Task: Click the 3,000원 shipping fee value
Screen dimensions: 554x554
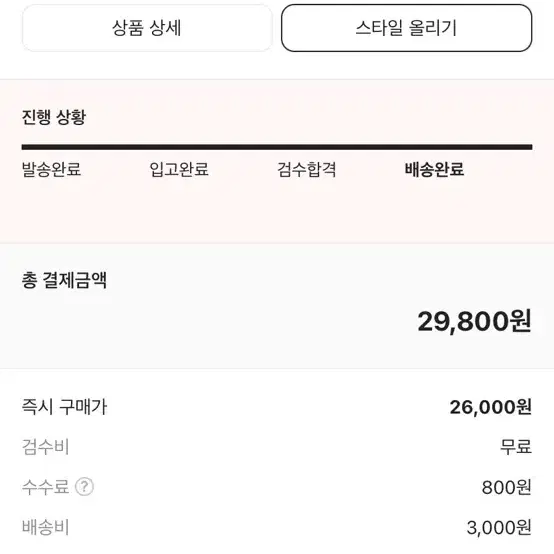Action: (x=499, y=528)
